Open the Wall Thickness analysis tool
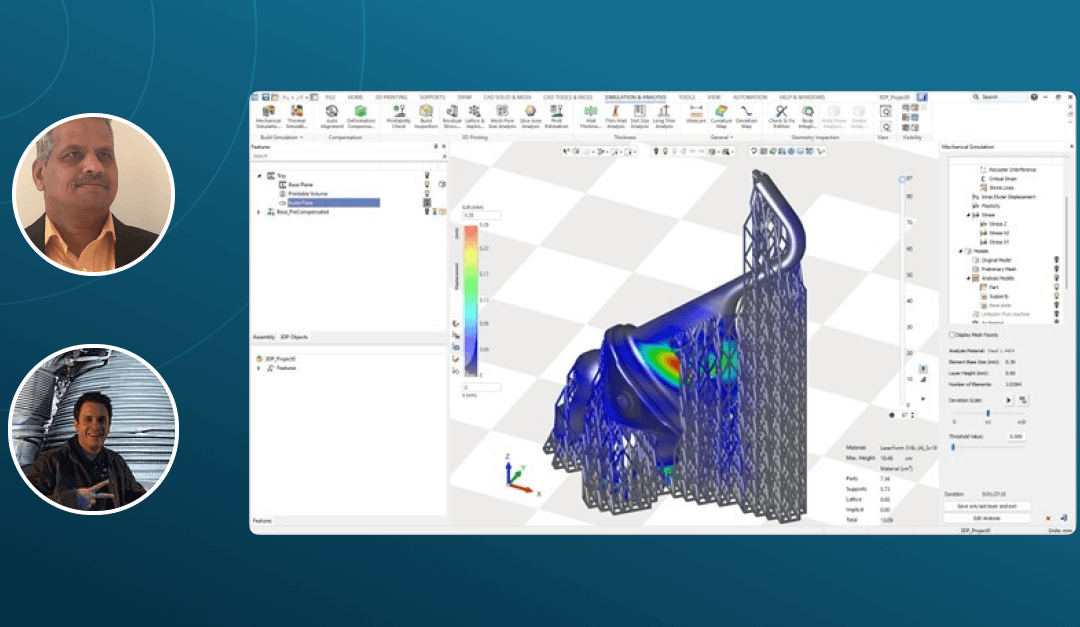Image resolution: width=1080 pixels, height=627 pixels. (x=590, y=116)
